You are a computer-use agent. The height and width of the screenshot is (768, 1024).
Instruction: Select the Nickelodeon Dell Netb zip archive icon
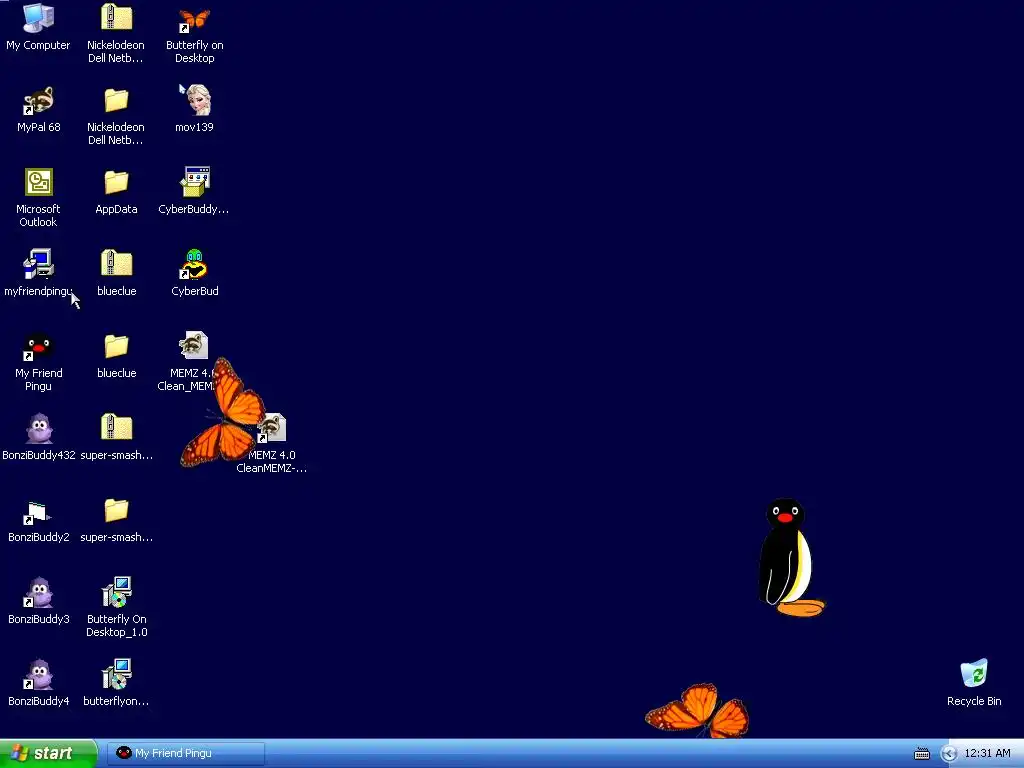[x=116, y=18]
